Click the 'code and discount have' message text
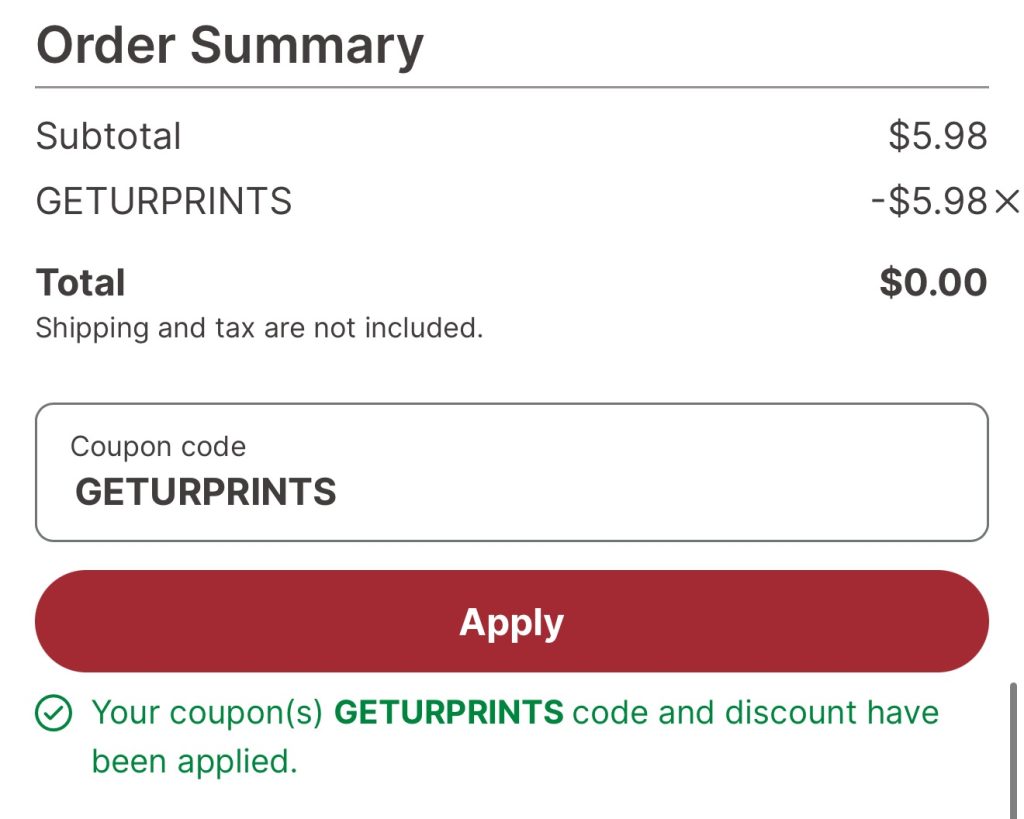Viewport: 1024px width, 819px height. point(756,713)
